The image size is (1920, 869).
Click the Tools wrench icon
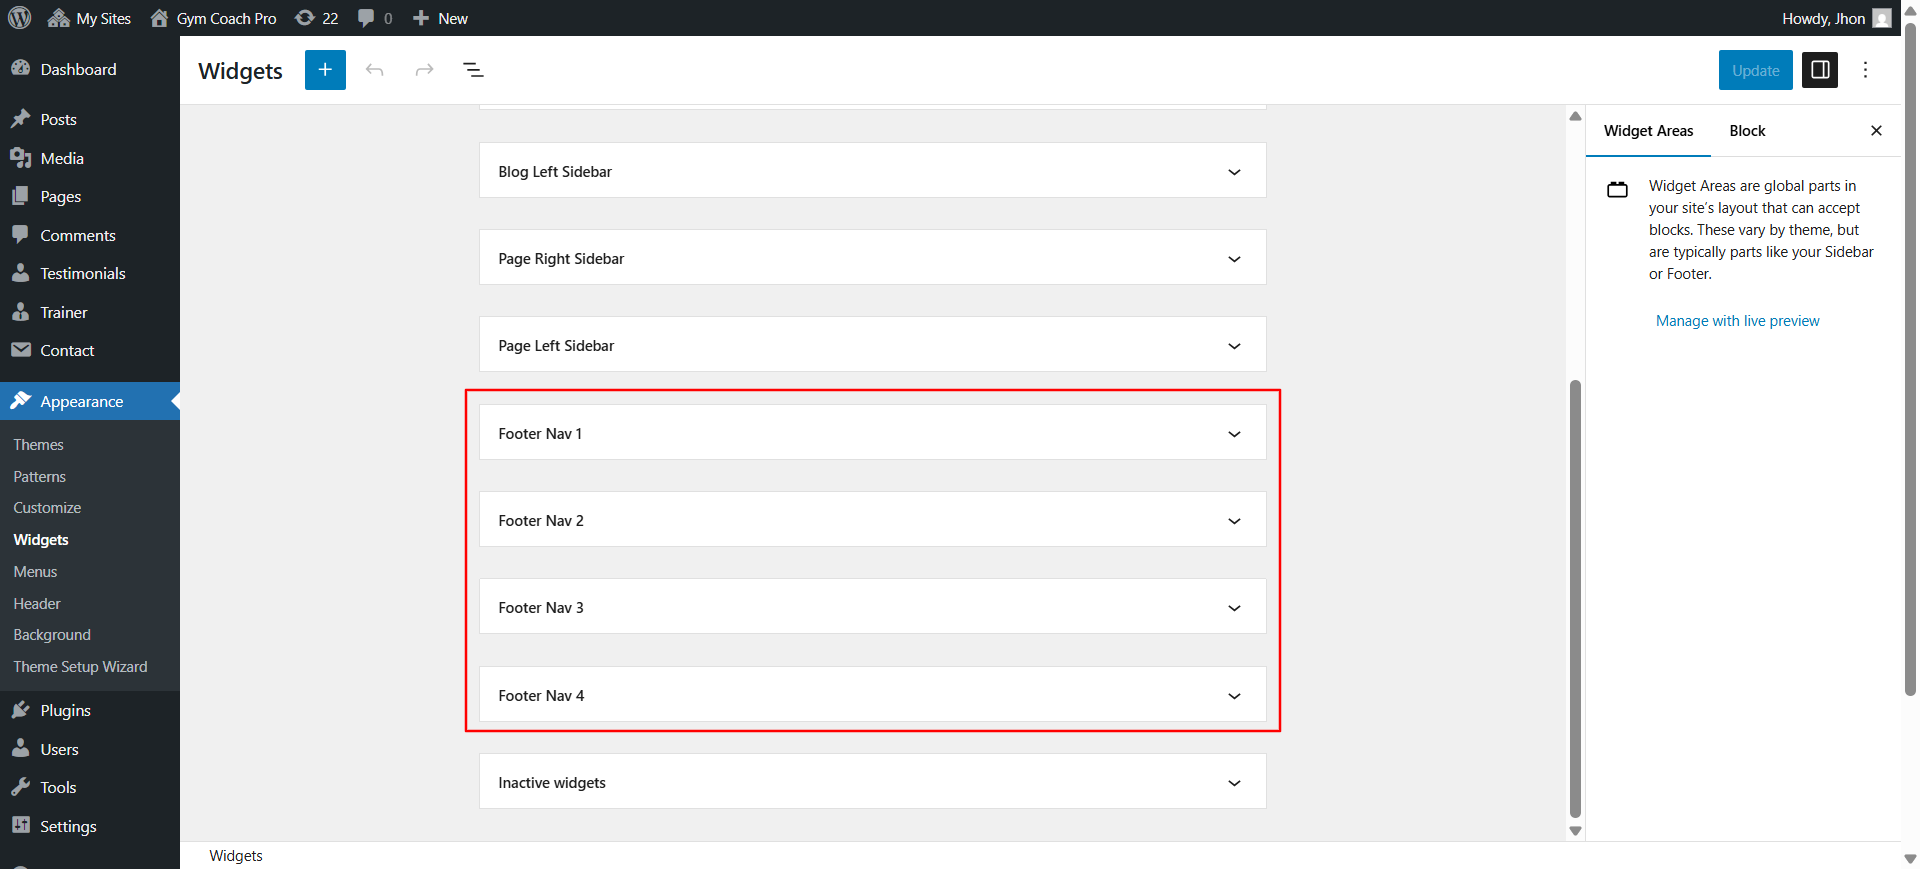click(20, 787)
